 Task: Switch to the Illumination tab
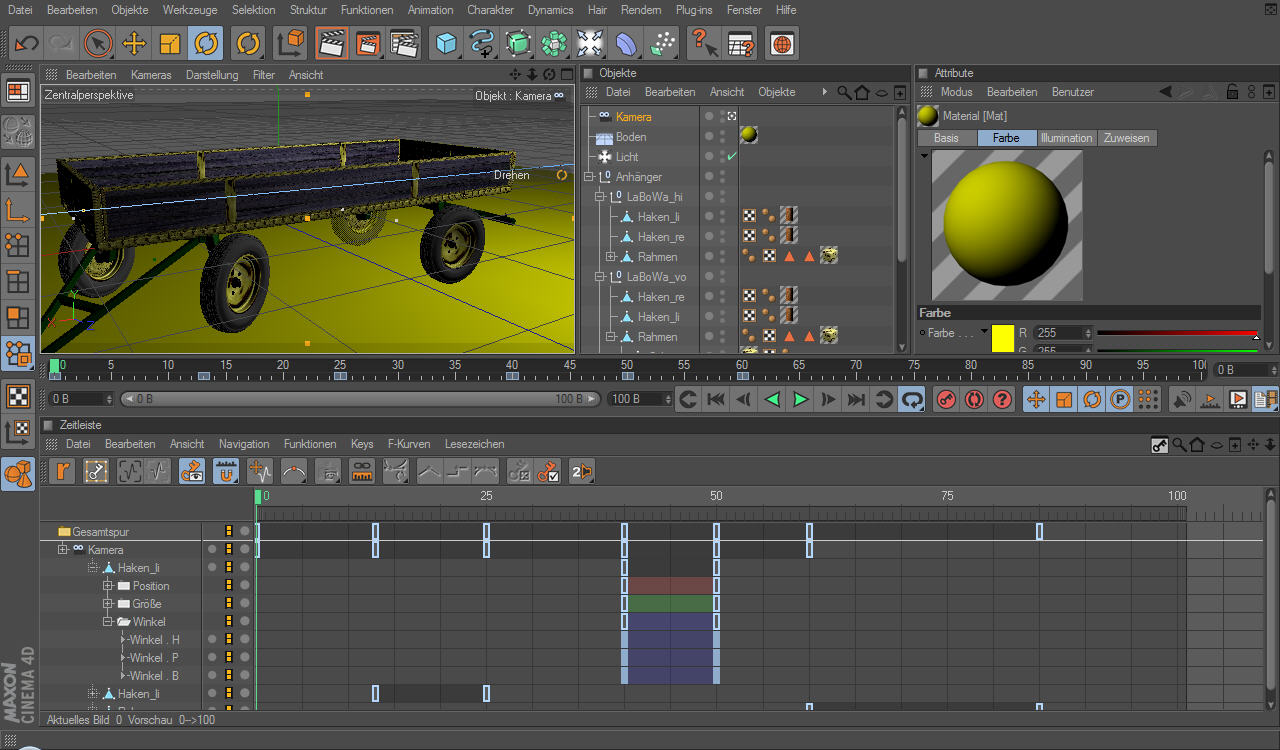pos(1066,138)
